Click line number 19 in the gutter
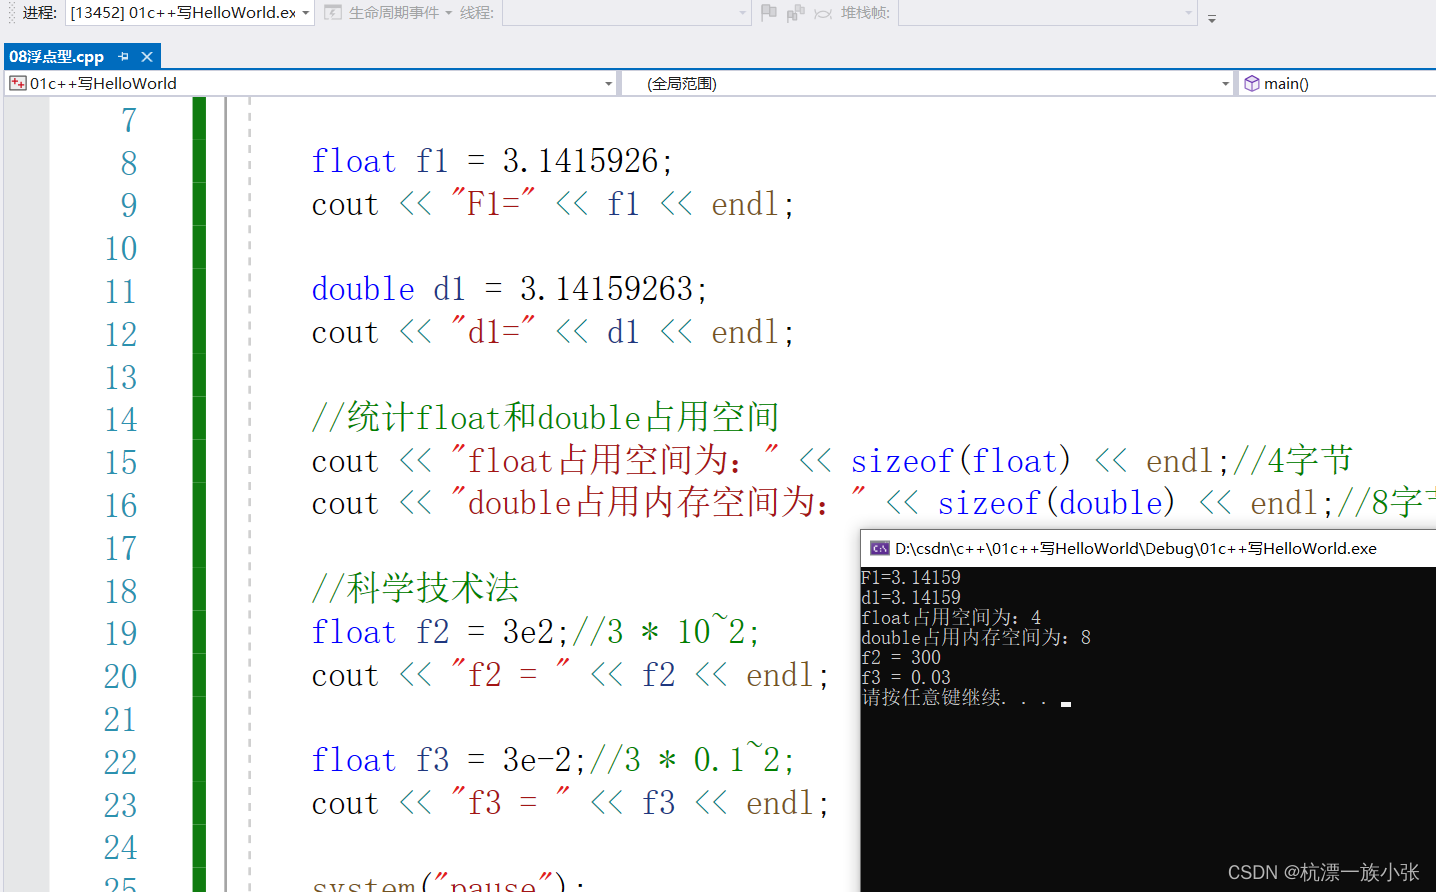 [x=121, y=633]
